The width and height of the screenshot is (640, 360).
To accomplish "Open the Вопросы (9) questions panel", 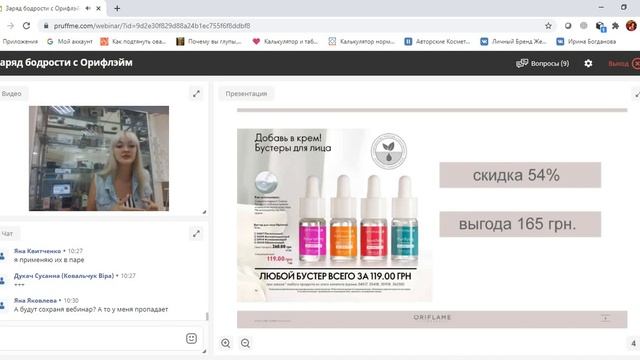I will pyautogui.click(x=542, y=63).
